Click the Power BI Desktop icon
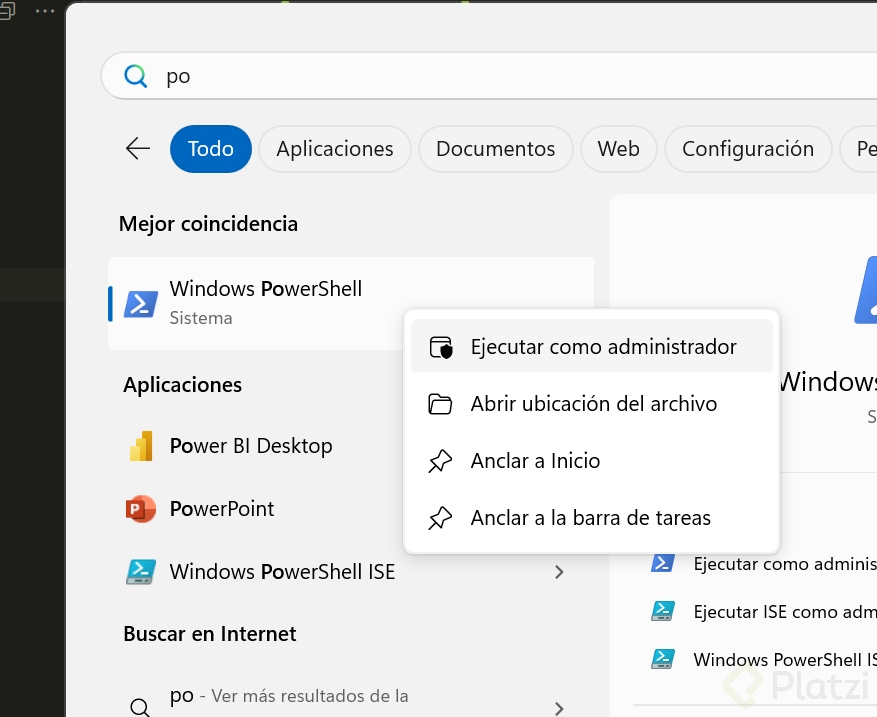877x717 pixels. (141, 446)
